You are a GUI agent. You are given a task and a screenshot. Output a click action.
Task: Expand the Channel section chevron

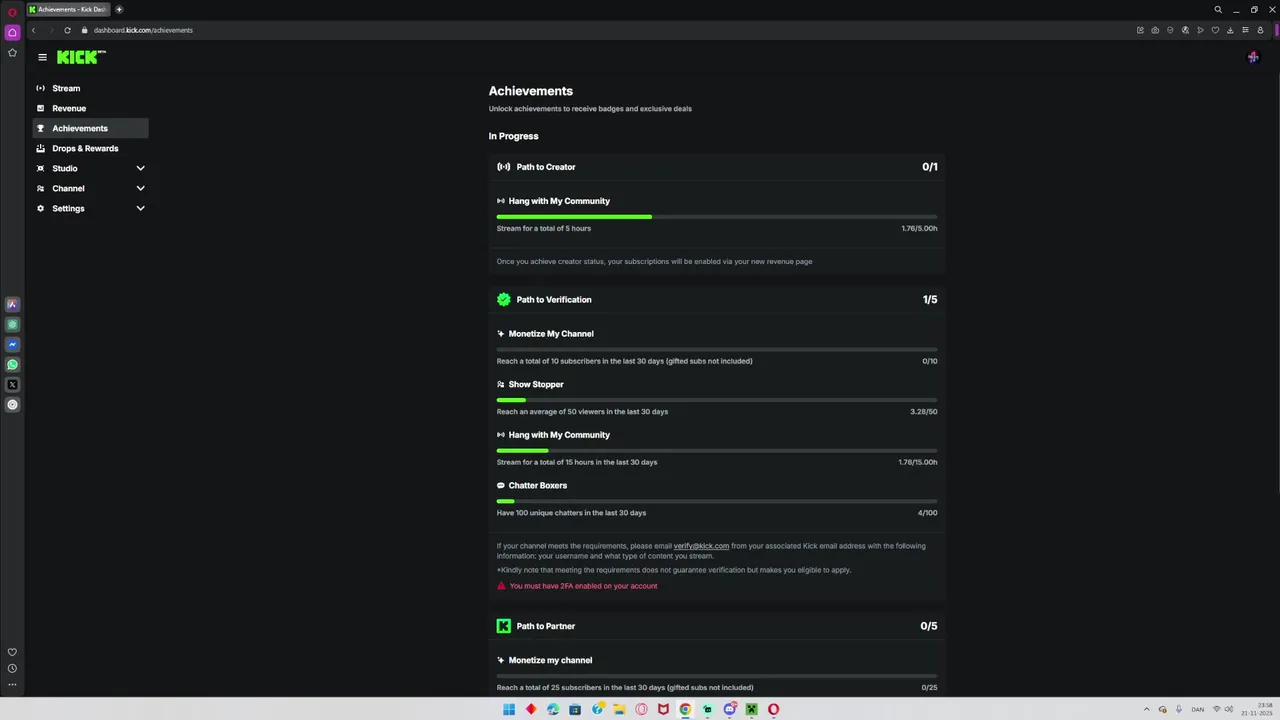pyautogui.click(x=140, y=188)
